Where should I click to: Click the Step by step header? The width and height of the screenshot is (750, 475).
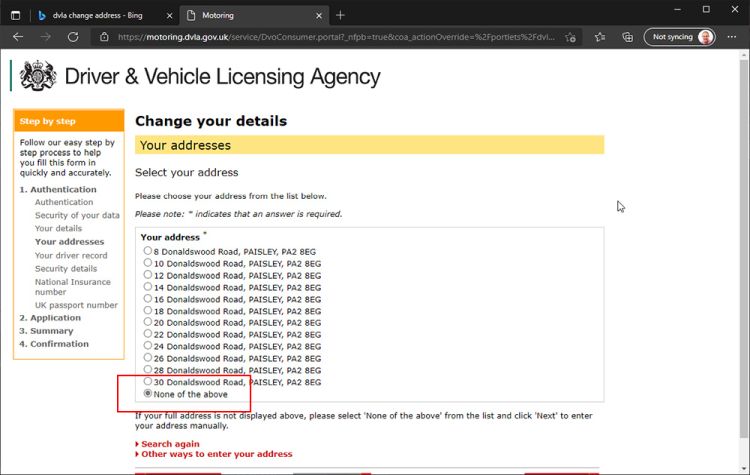tap(69, 121)
